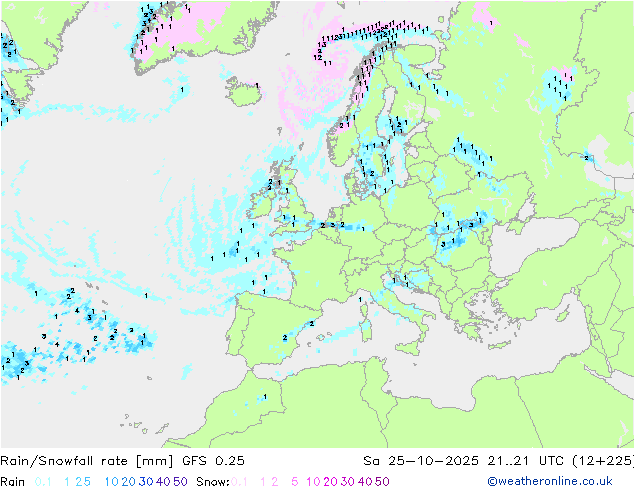Click the Snow legend value 50
This screenshot has height=490, width=634.
[x=382, y=482]
